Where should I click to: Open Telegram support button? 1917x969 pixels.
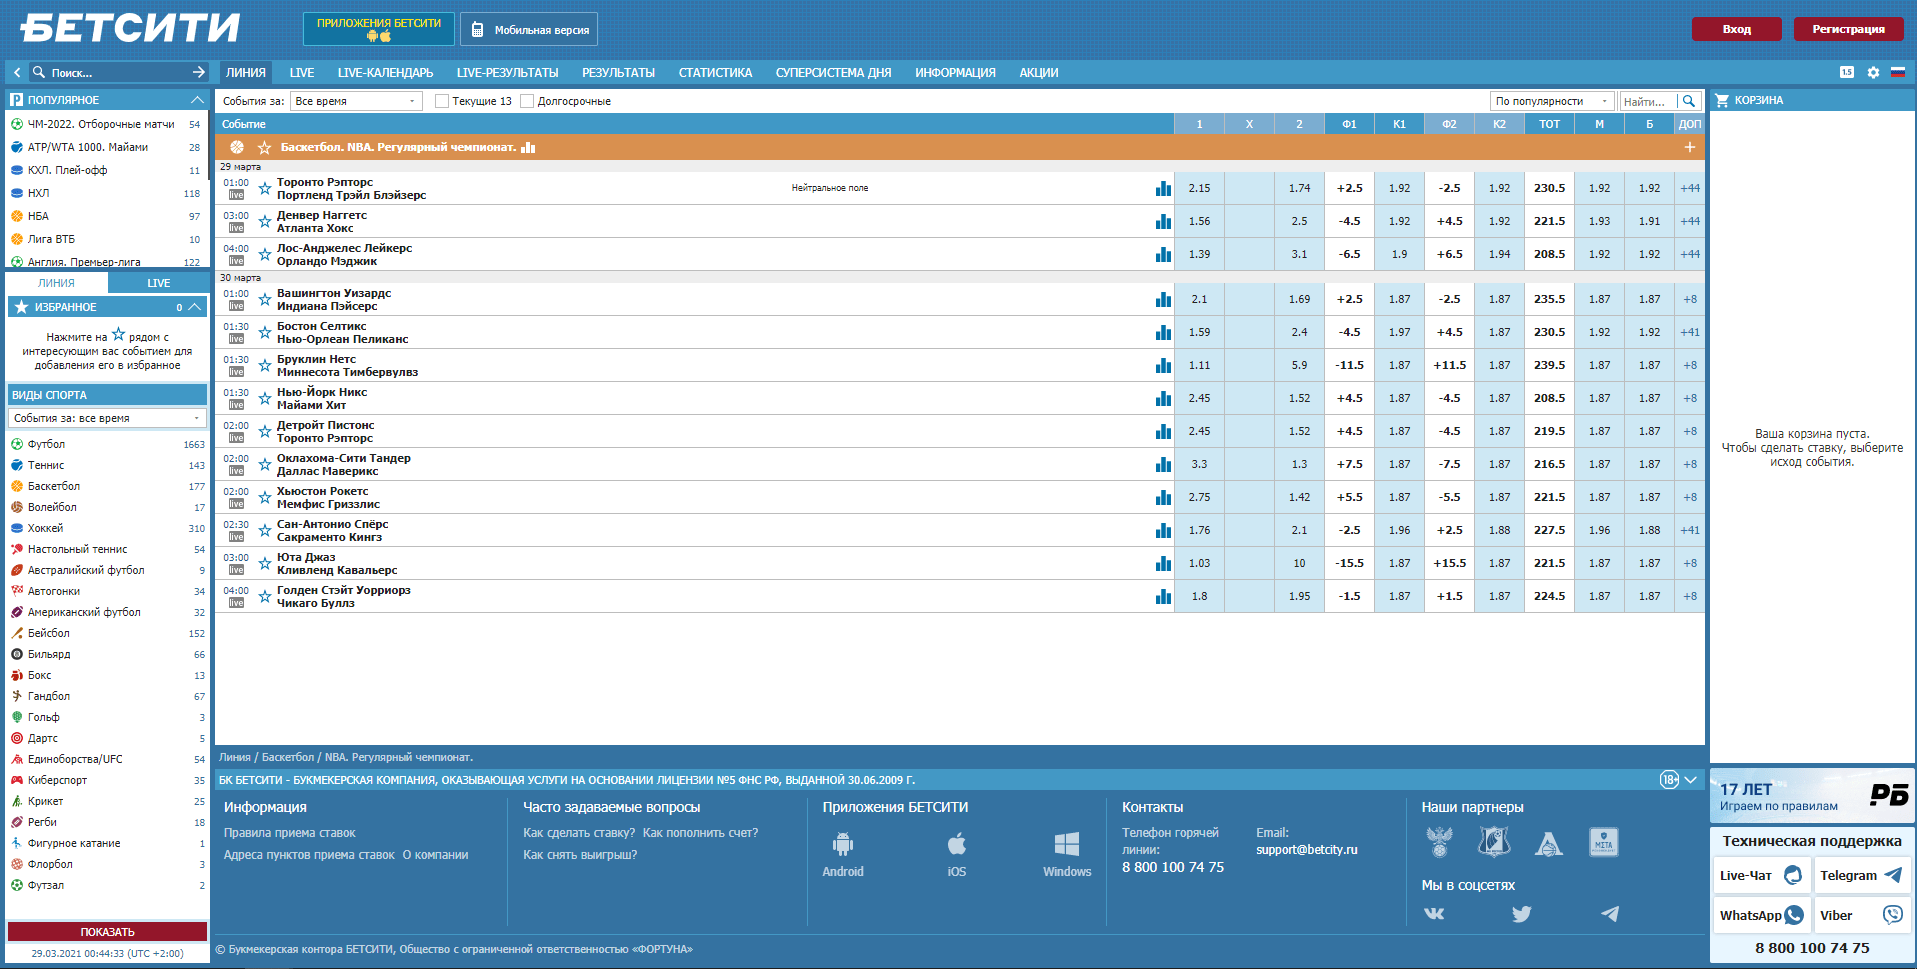tap(1861, 875)
